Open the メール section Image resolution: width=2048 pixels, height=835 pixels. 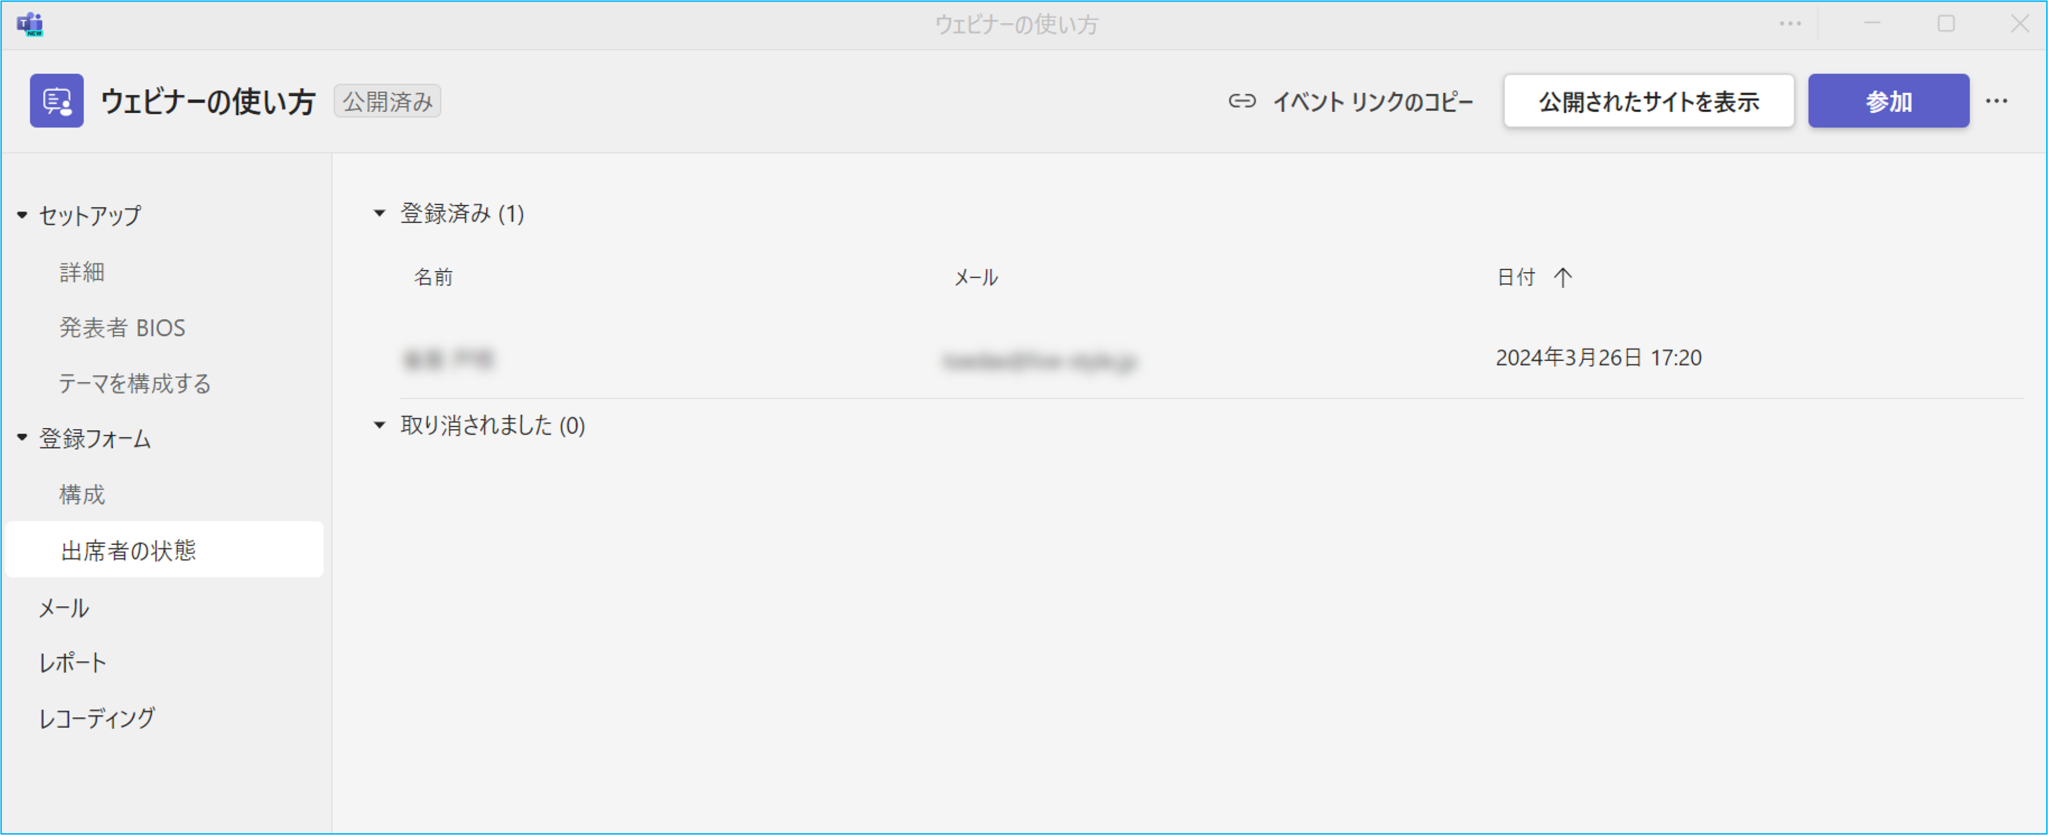coord(64,608)
